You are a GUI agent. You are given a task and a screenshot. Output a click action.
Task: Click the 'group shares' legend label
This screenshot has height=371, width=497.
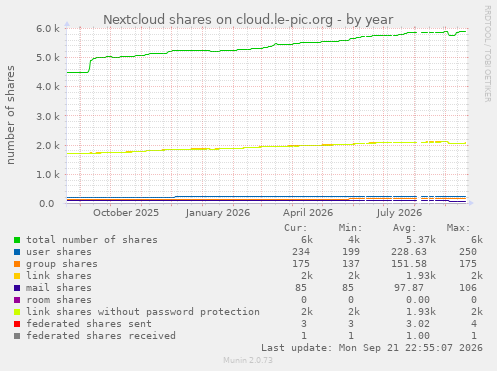pos(62,264)
